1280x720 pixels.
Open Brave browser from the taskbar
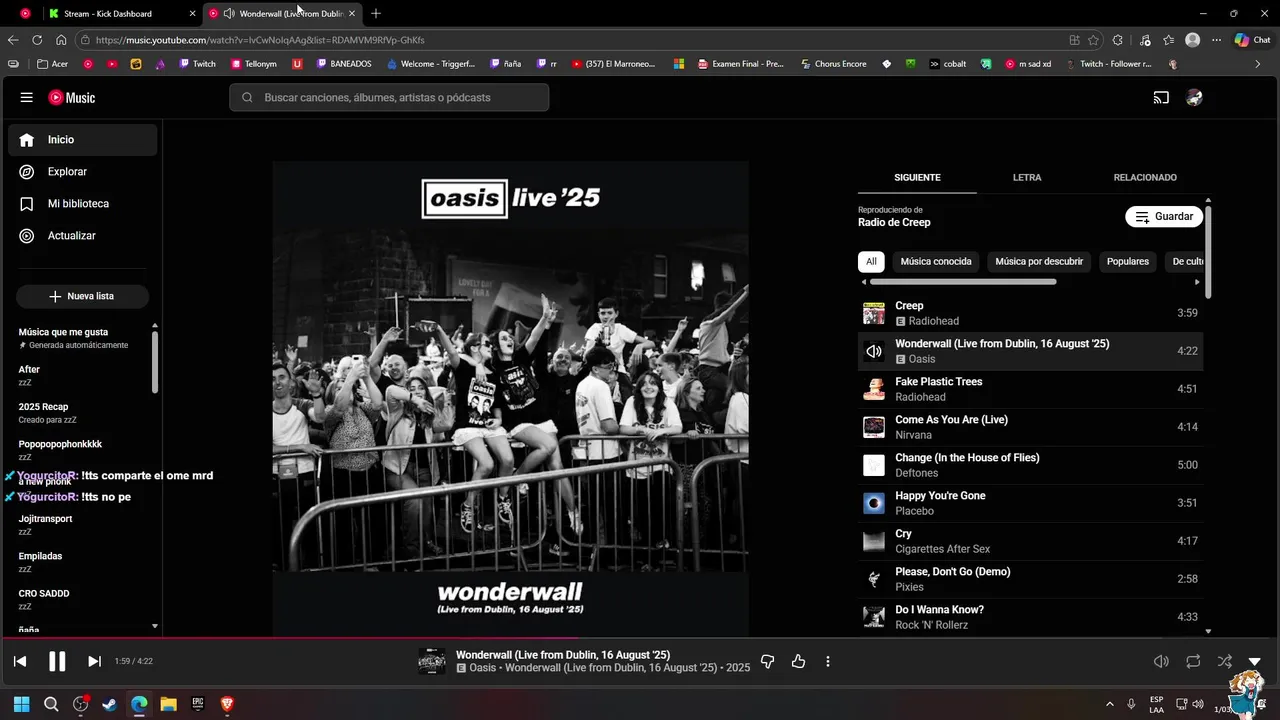[227, 704]
